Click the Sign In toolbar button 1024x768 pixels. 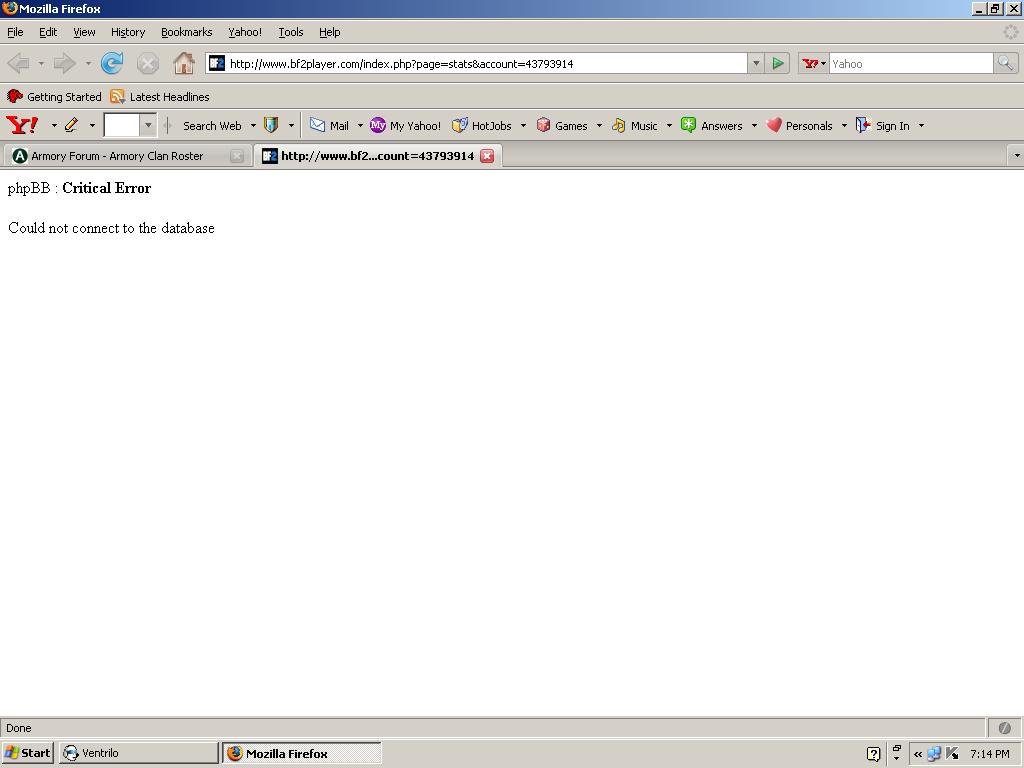click(884, 125)
